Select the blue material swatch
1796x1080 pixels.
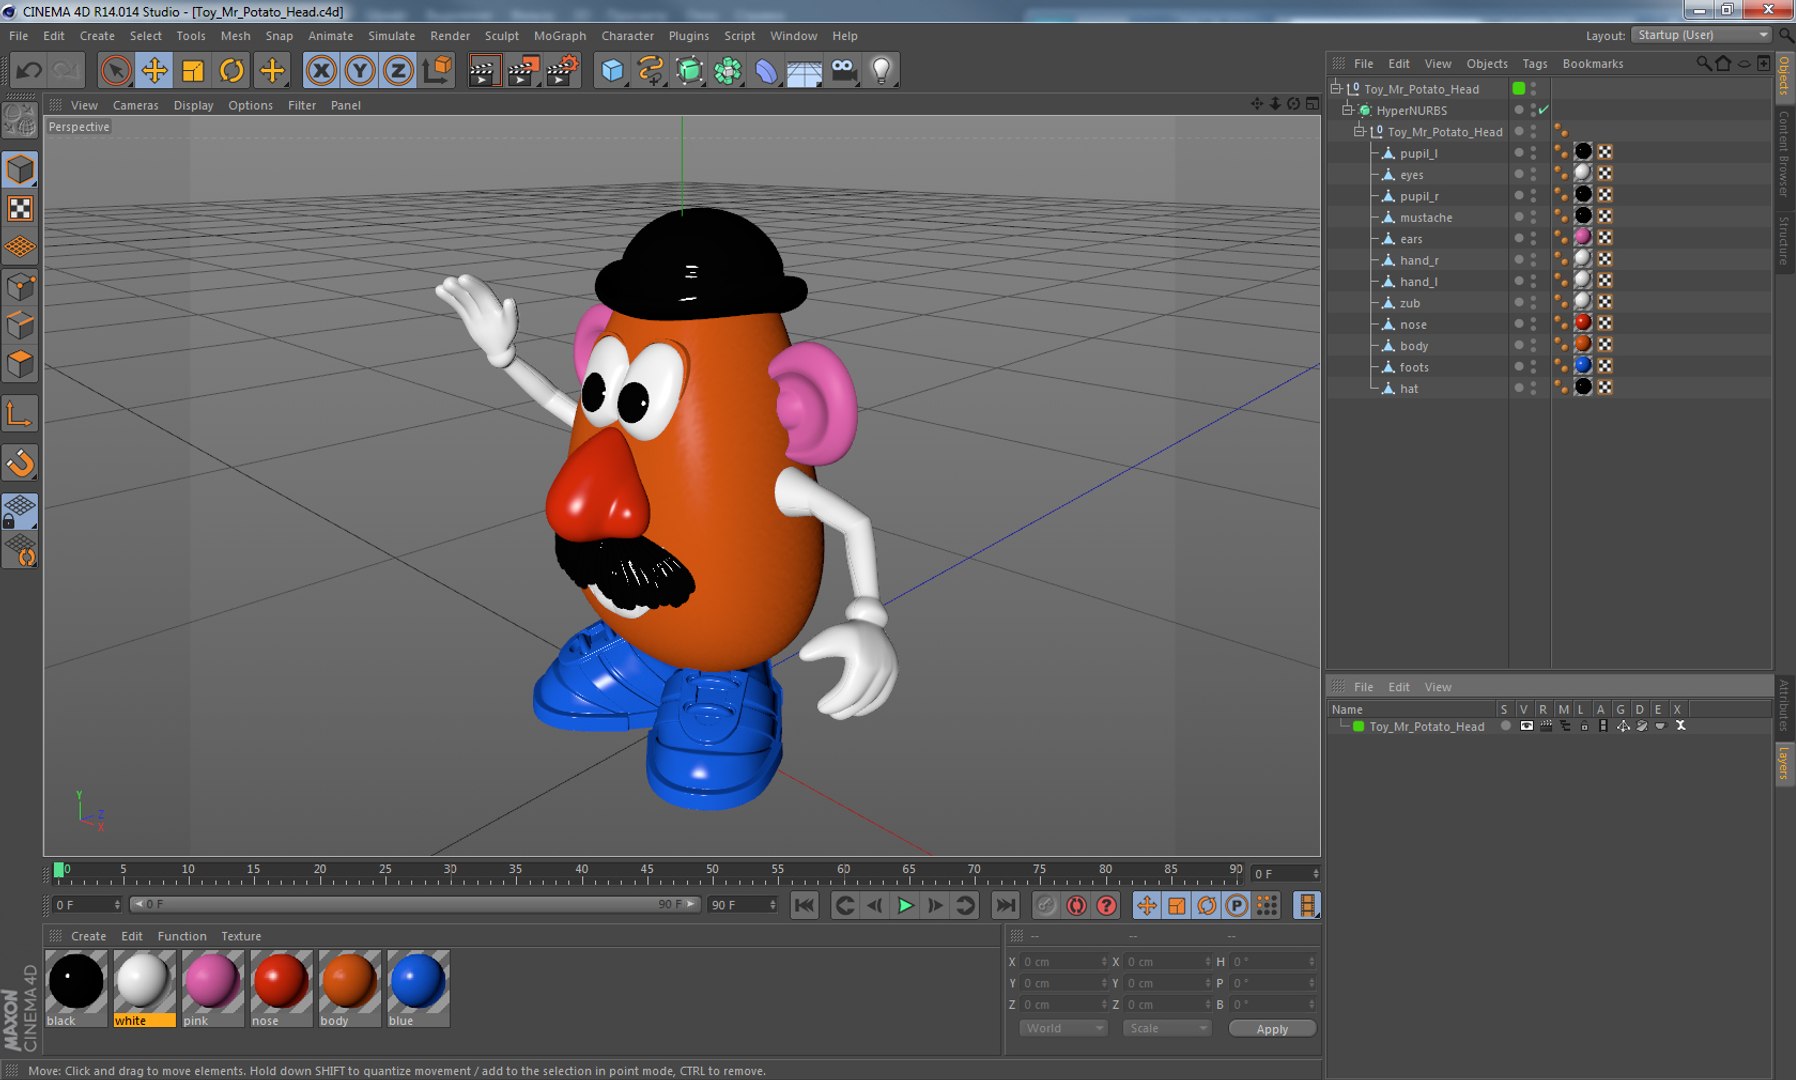[418, 988]
